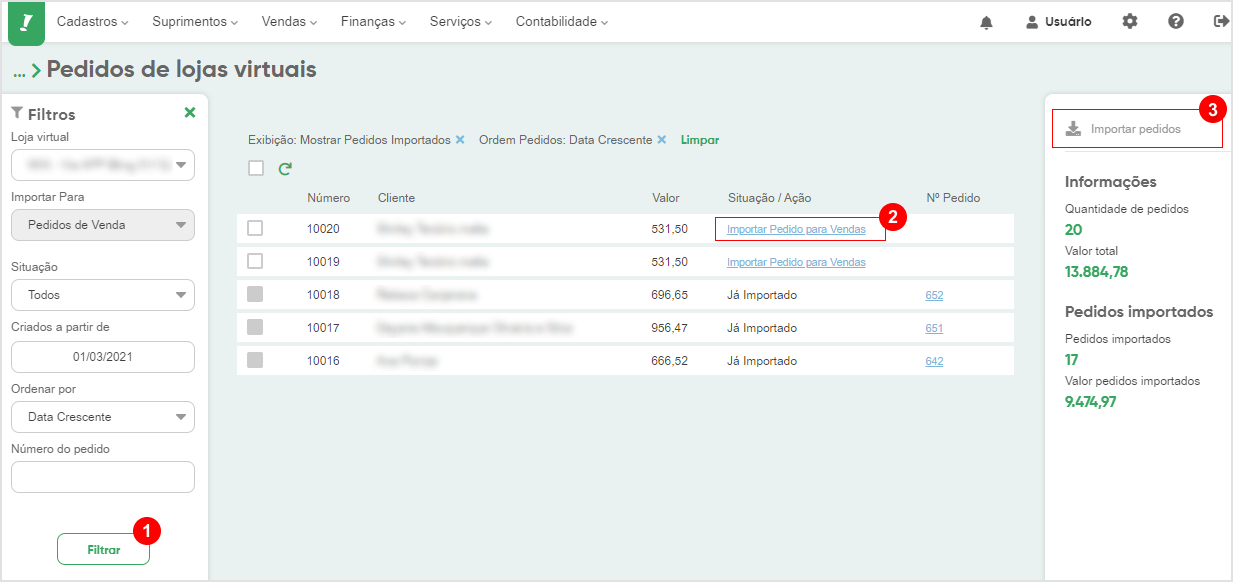Click Já Importado status for order 10018

pos(762,295)
